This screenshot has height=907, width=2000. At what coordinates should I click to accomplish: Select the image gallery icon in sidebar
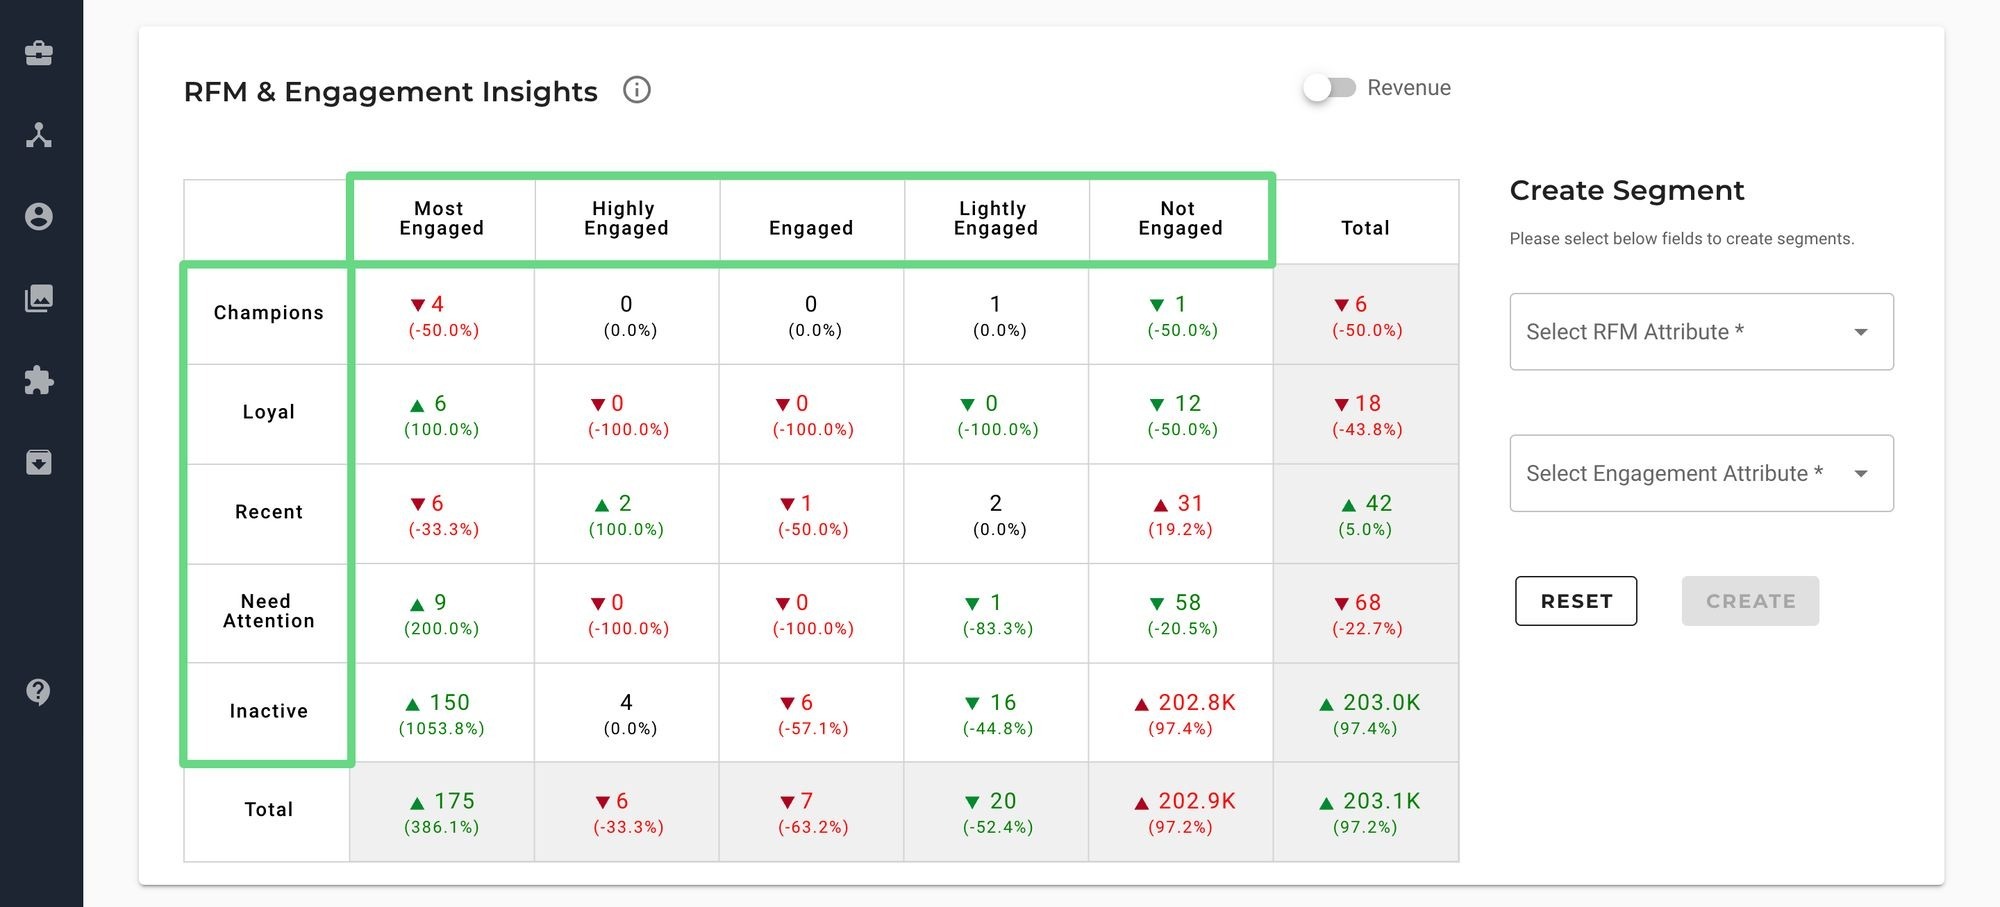39,298
